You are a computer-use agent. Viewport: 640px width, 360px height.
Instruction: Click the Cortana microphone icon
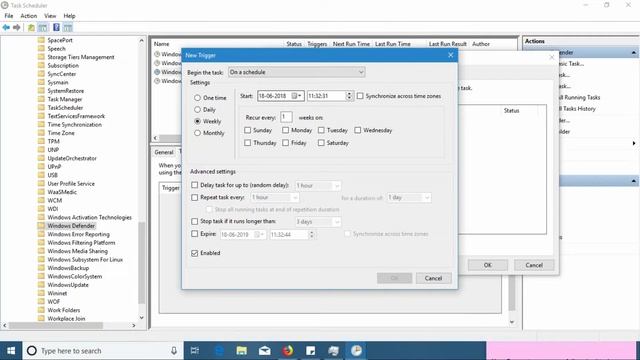click(173, 351)
